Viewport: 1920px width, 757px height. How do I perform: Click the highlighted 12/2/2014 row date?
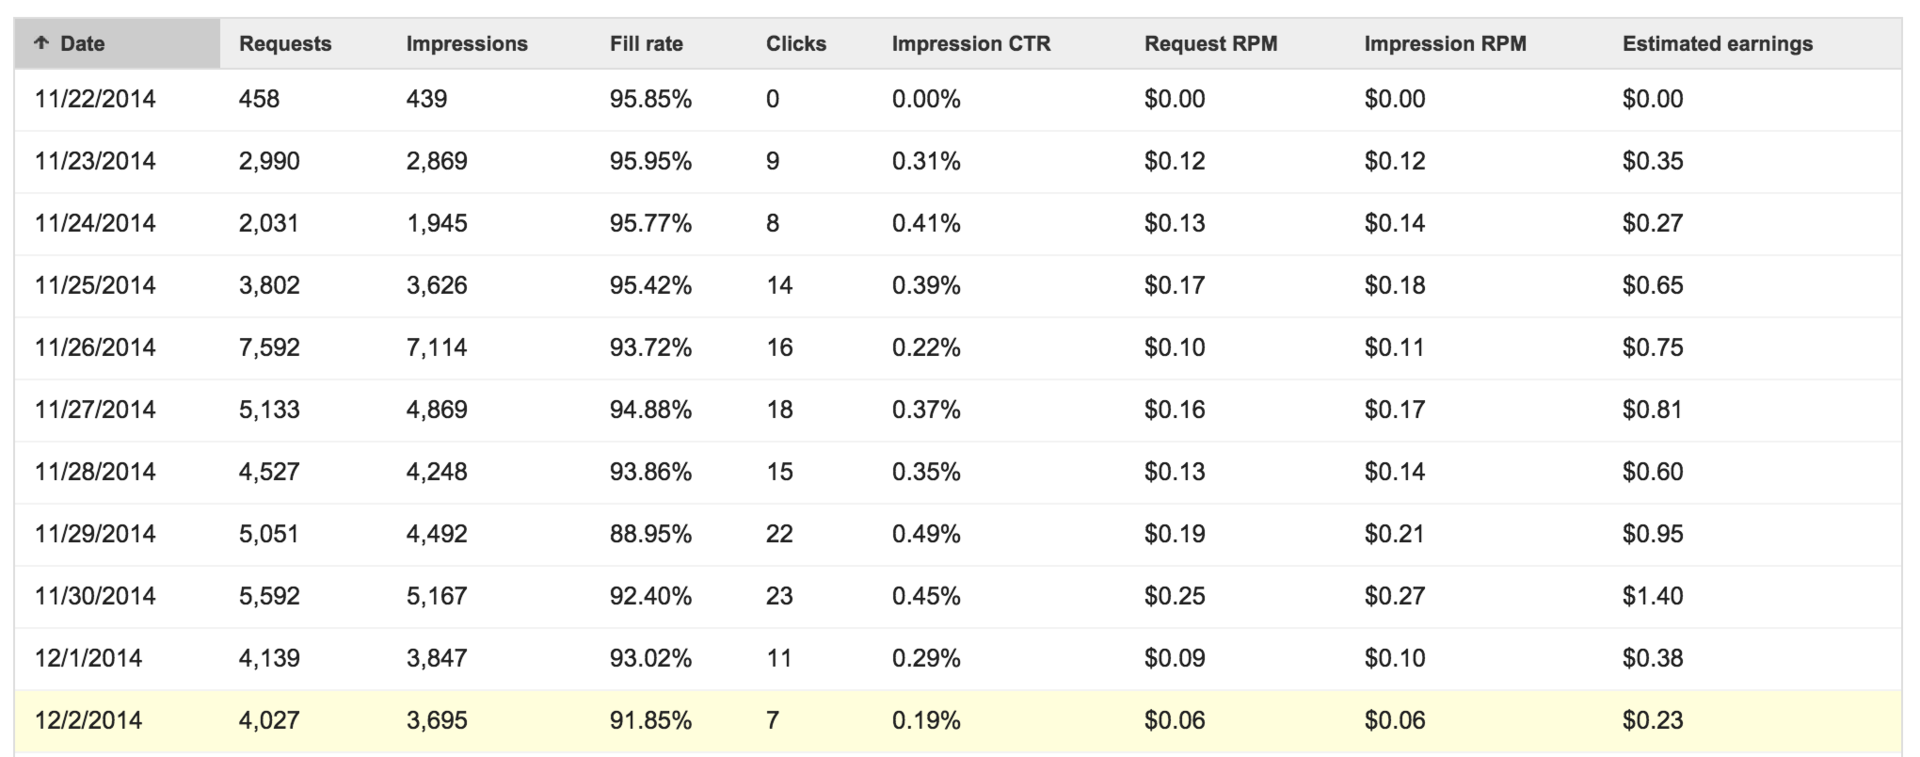[x=88, y=721]
